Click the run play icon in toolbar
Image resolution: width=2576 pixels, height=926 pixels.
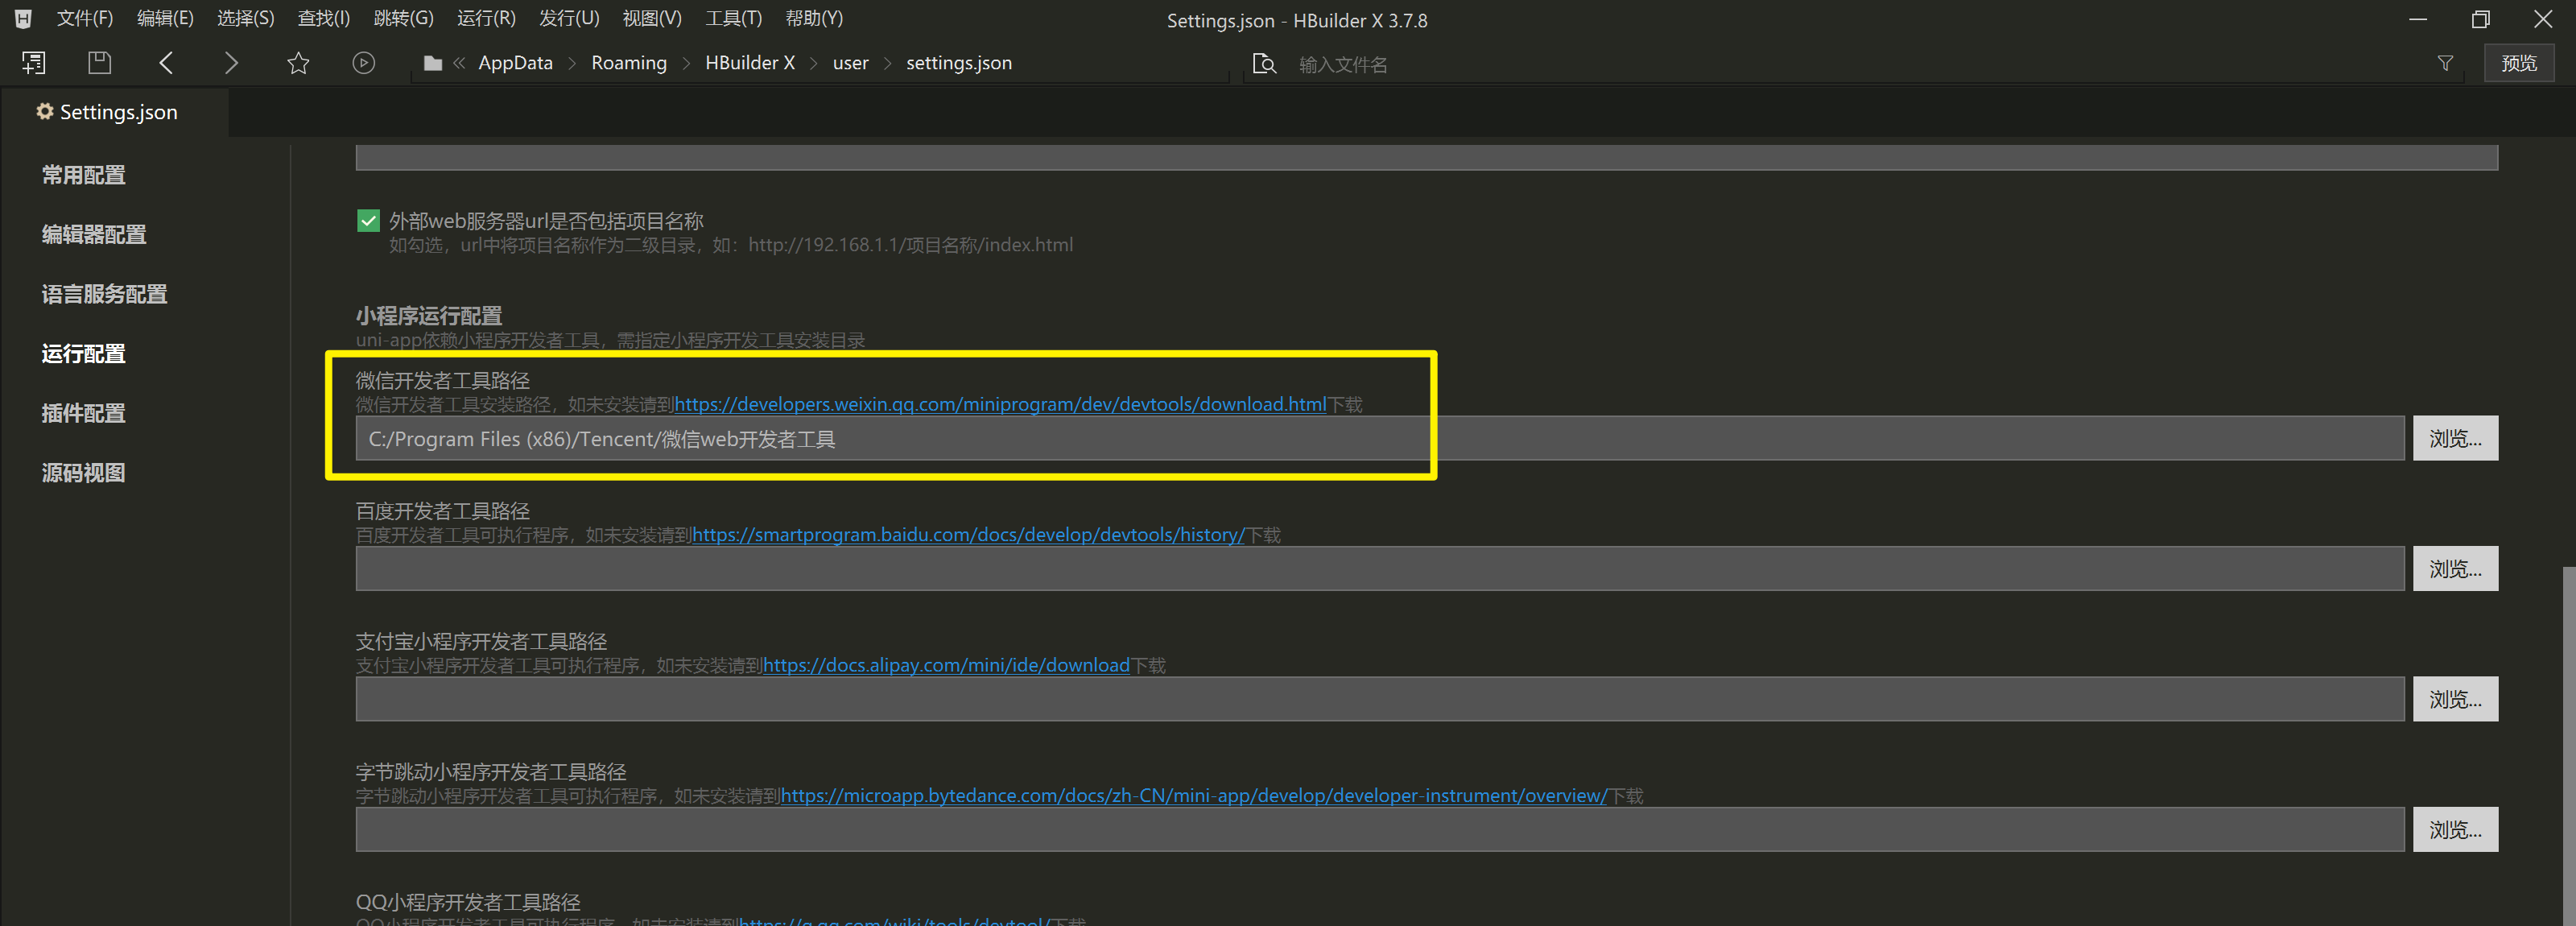364,63
